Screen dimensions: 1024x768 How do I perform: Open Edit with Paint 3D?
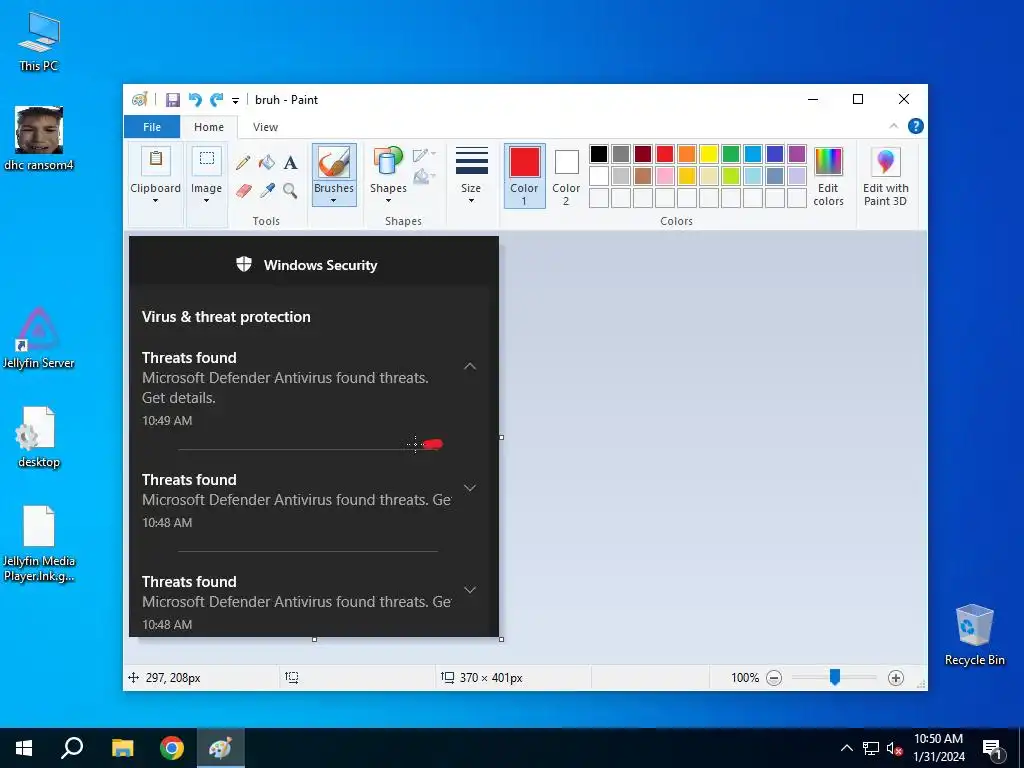(x=886, y=176)
